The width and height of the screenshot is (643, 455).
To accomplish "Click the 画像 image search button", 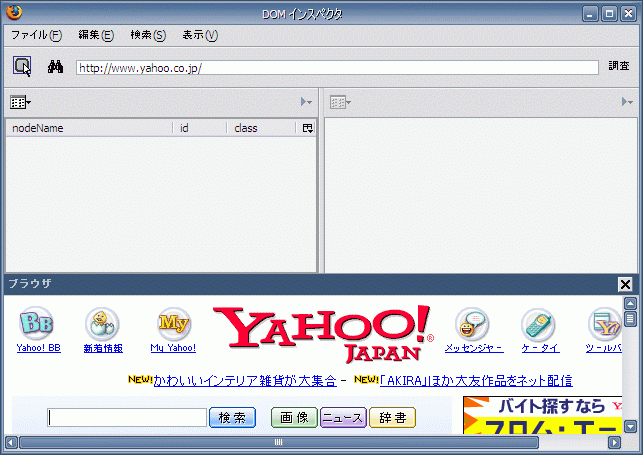I will [294, 417].
